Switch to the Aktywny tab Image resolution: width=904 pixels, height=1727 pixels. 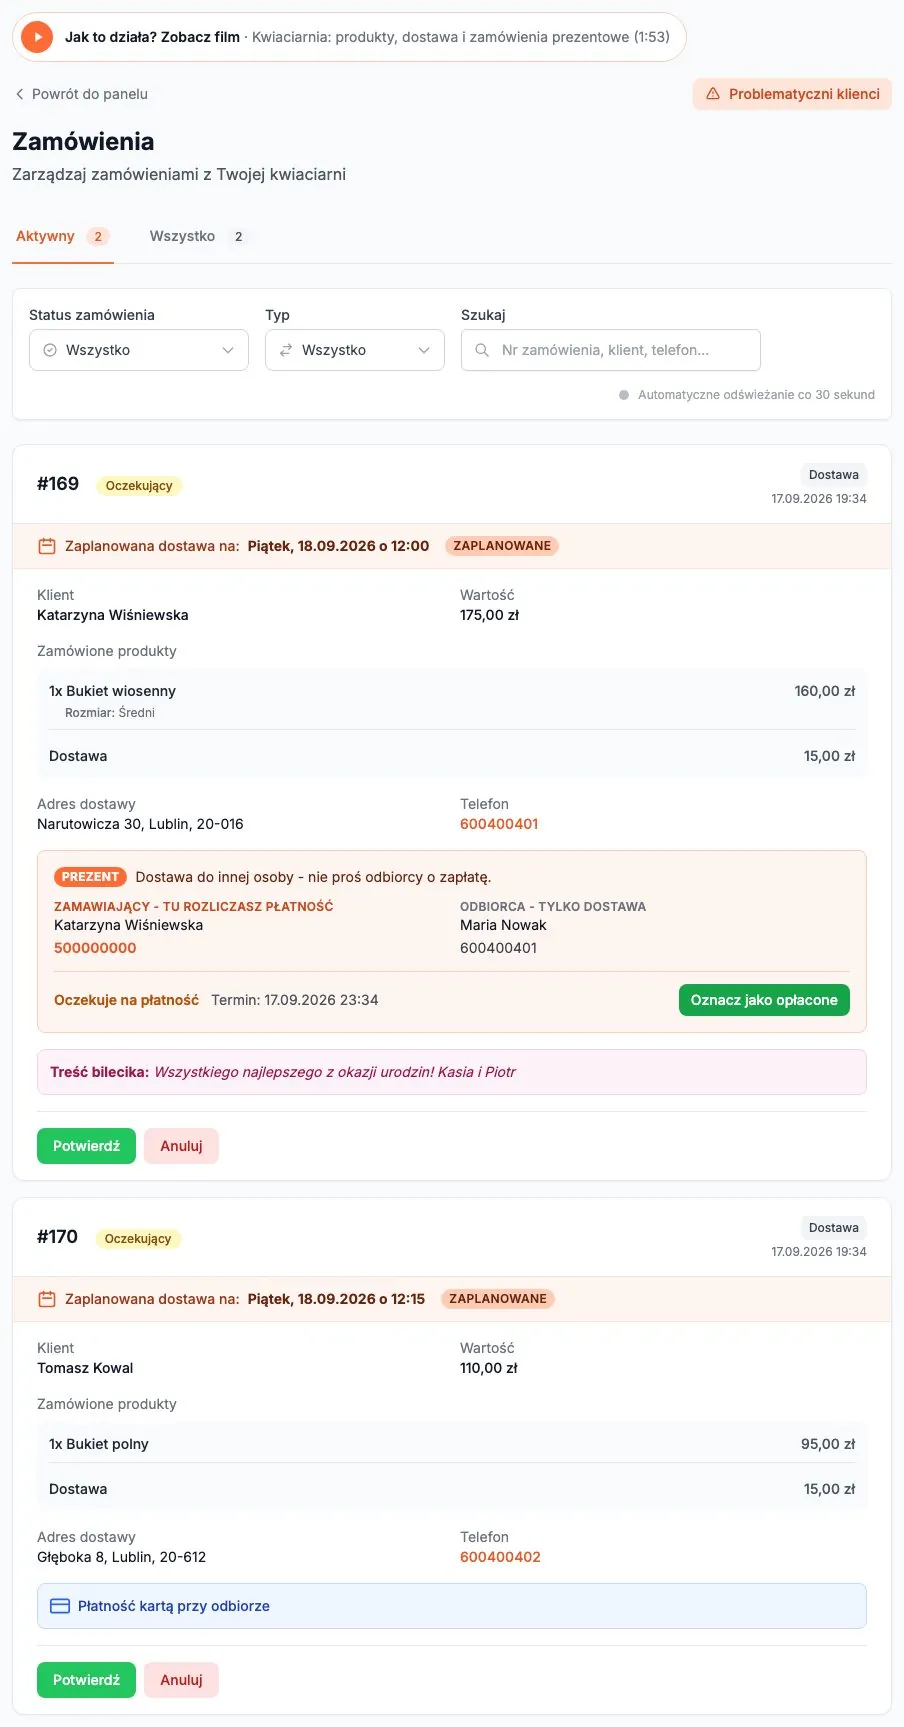(63, 237)
